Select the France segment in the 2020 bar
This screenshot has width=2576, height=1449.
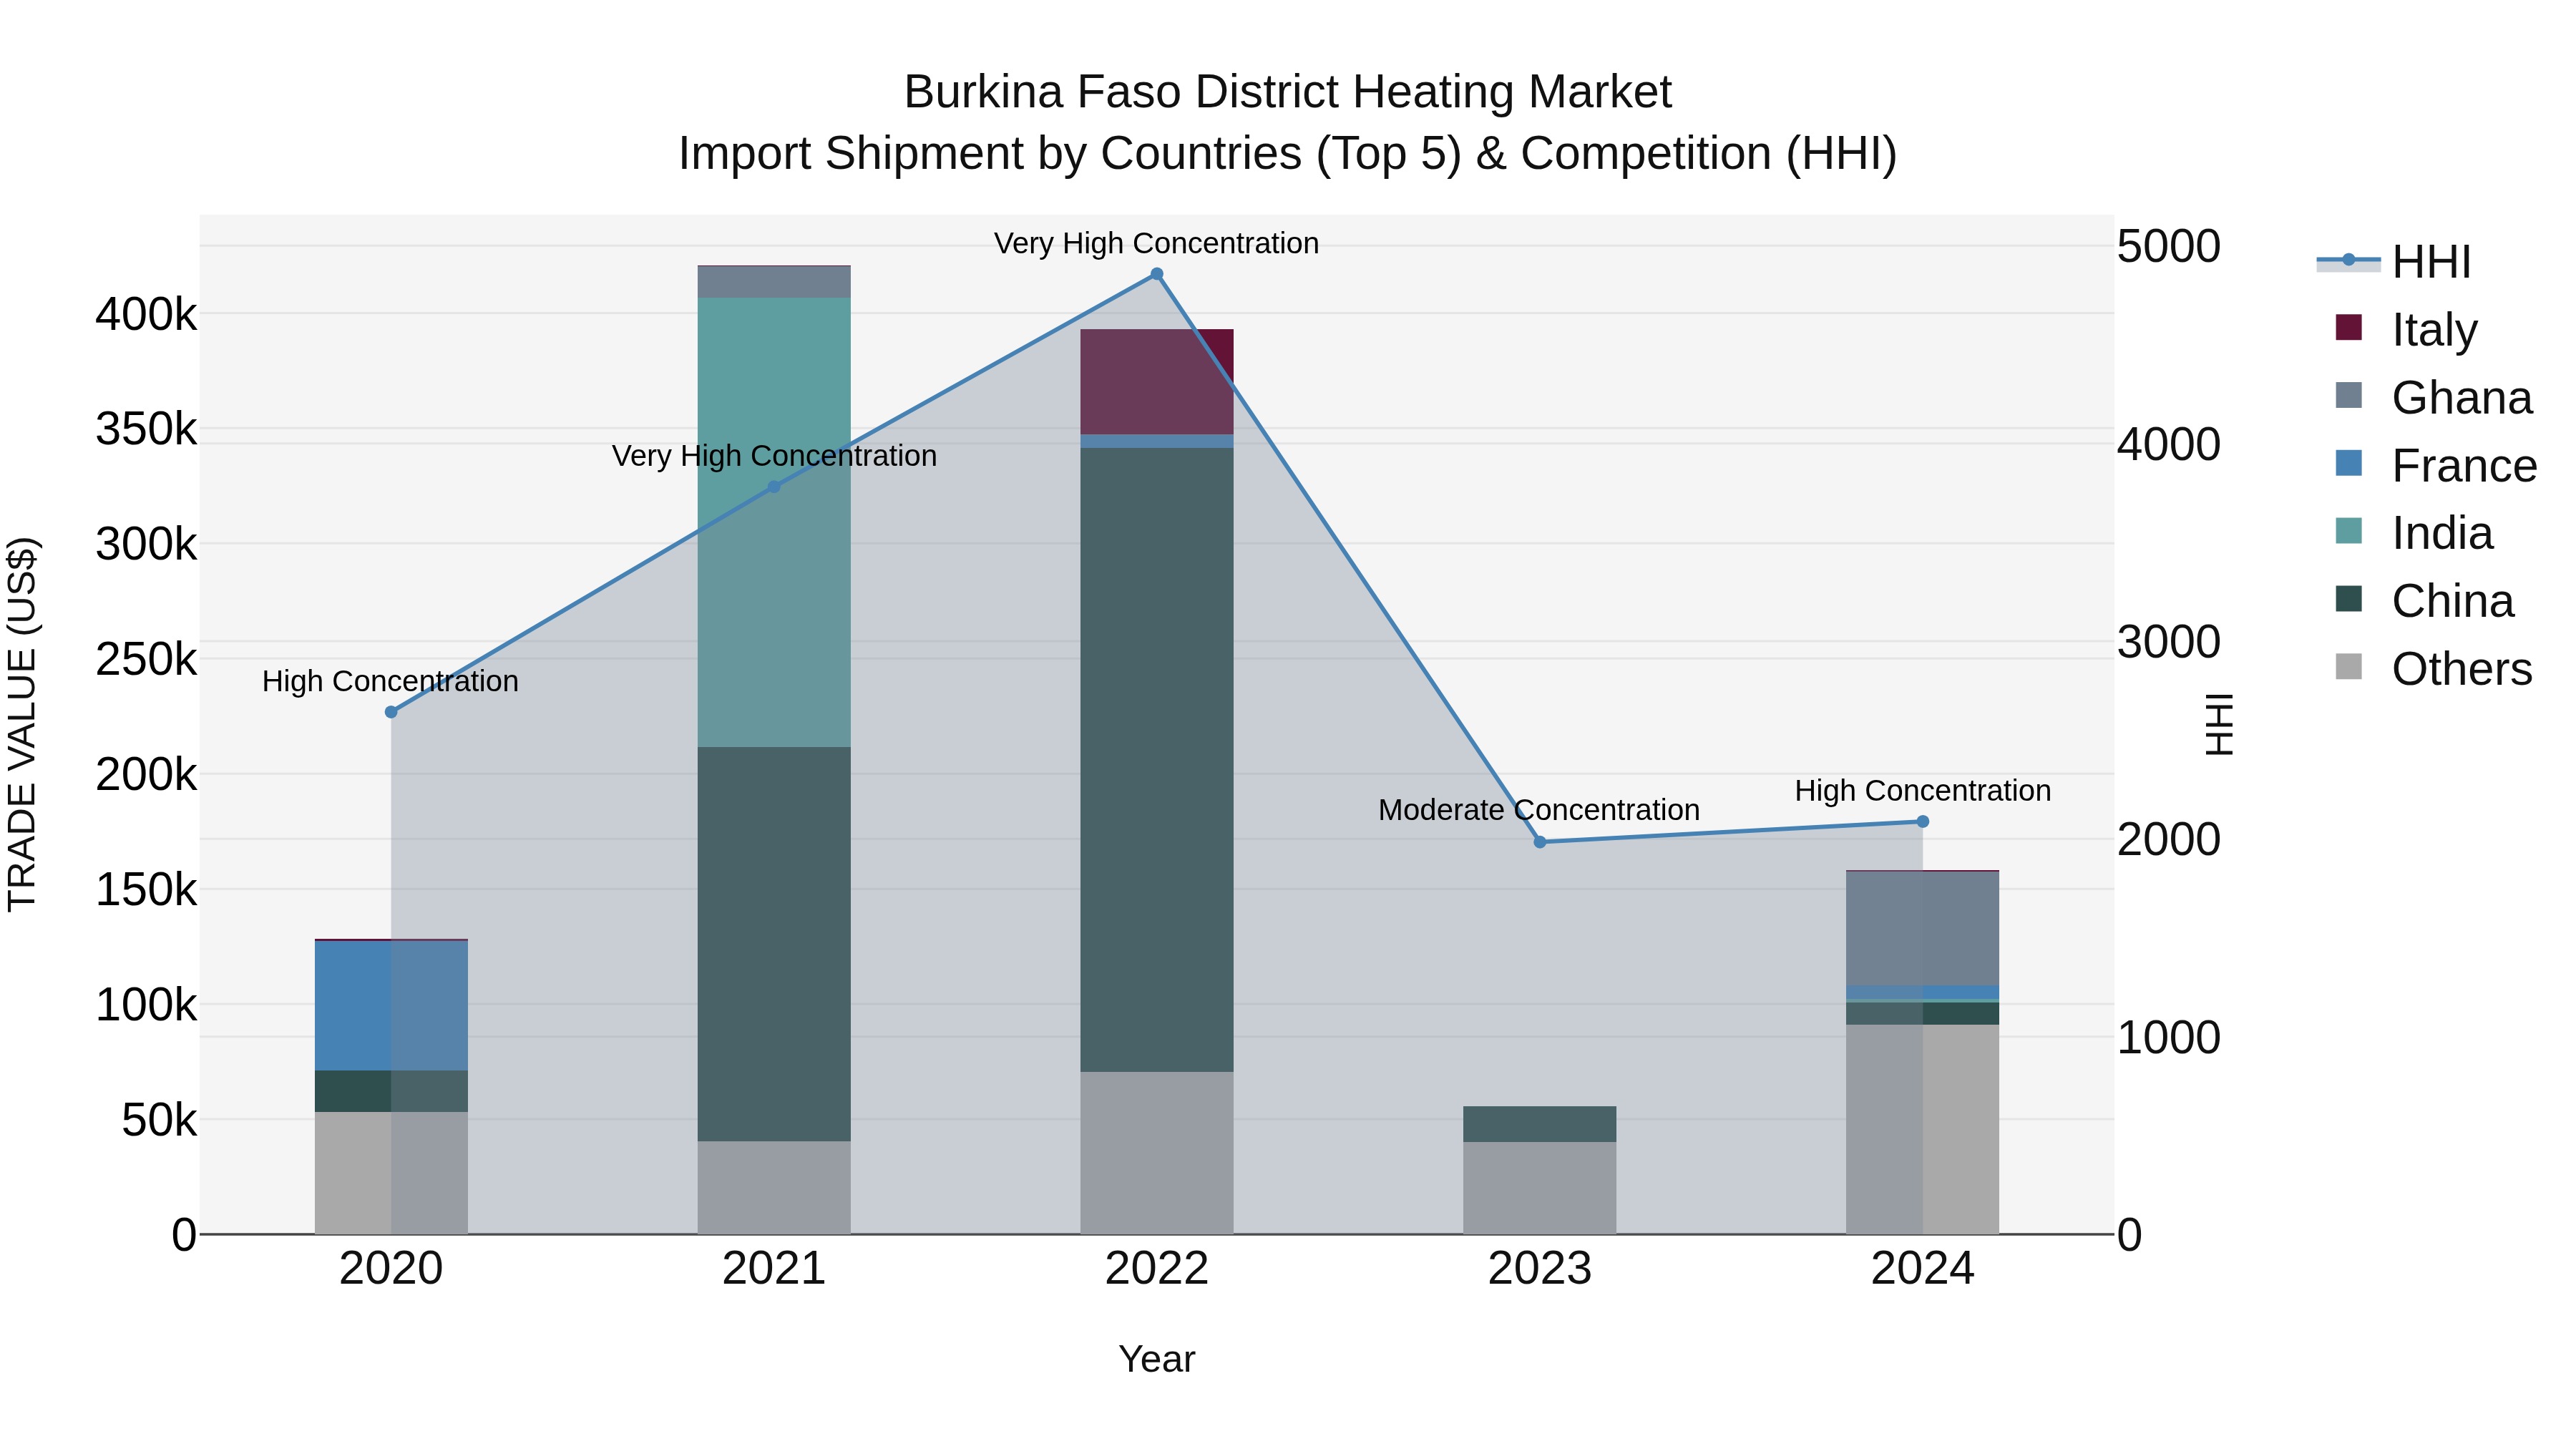click(391, 1006)
